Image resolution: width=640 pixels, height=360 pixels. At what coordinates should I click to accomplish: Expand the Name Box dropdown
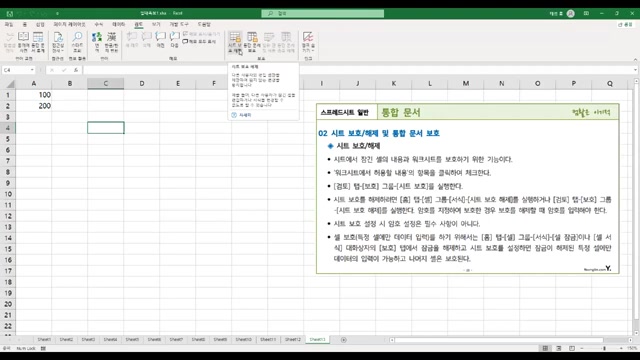pyautogui.click(x=32, y=70)
